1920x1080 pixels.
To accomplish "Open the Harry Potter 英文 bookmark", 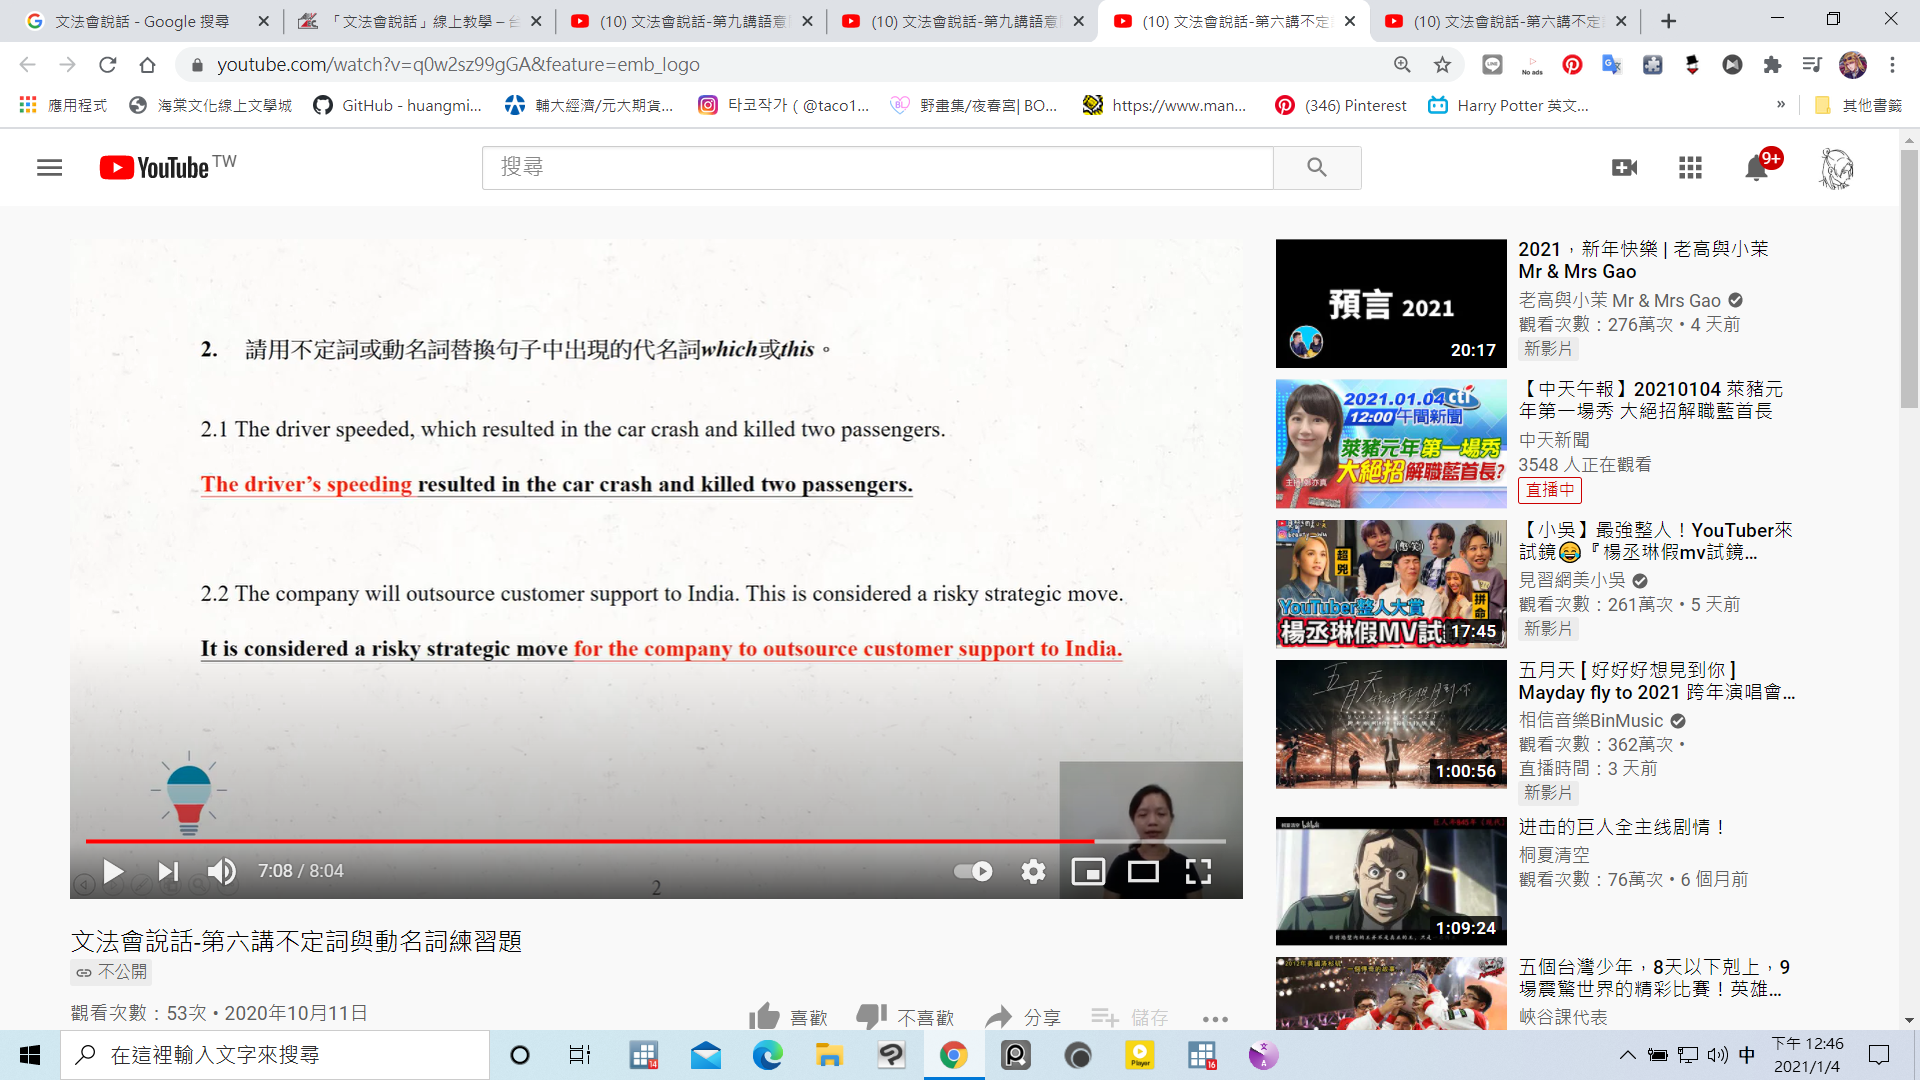I will [1508, 105].
